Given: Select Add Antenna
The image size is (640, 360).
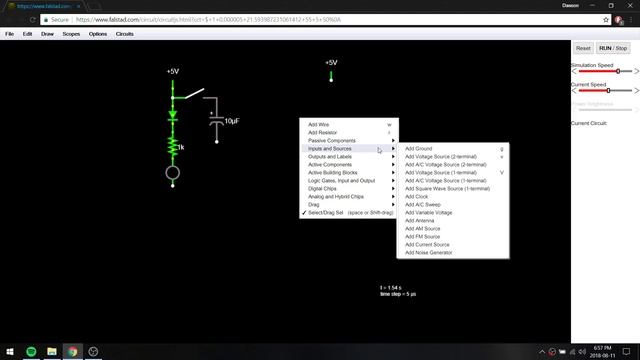Looking at the screenshot, I should [453, 221].
